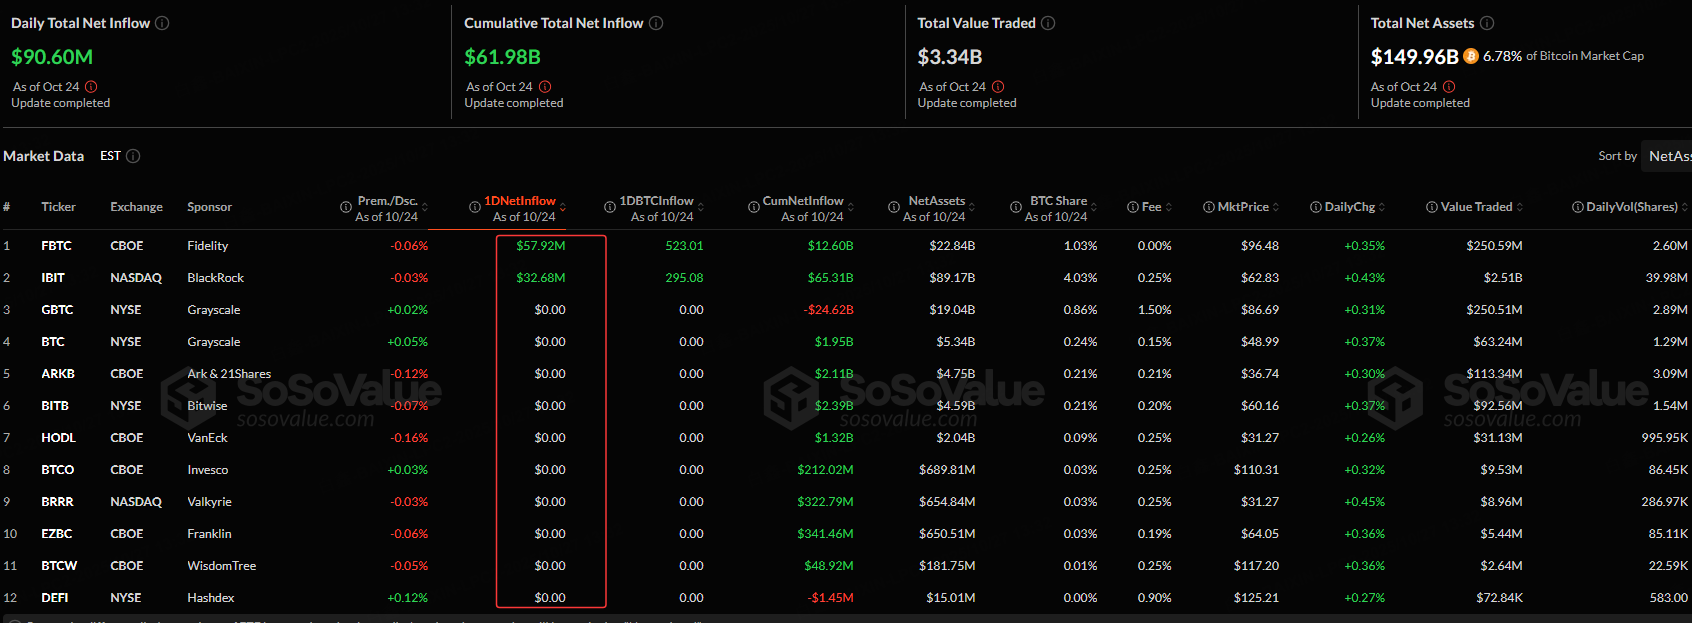Click info icon beside Cumulative Total Net Inflow
This screenshot has width=1692, height=623.
(x=656, y=23)
